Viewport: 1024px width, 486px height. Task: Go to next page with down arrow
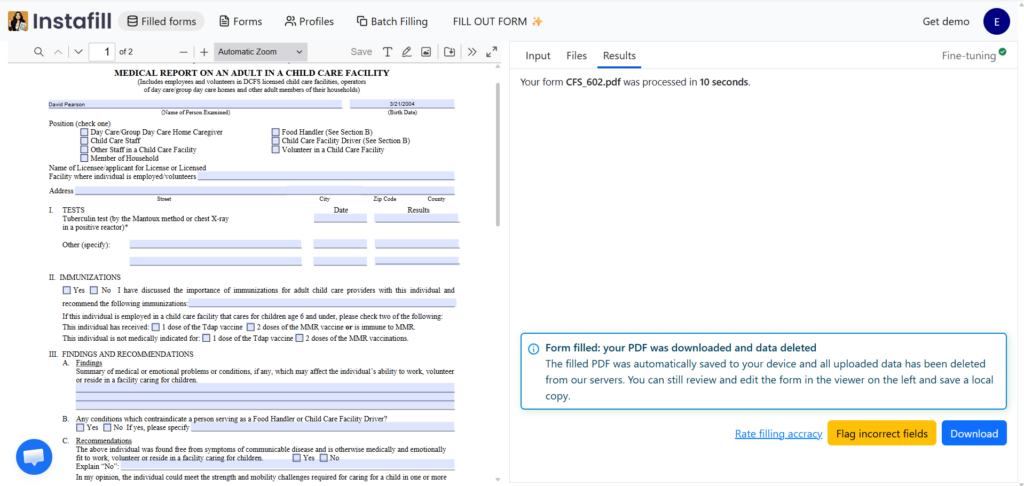click(78, 52)
